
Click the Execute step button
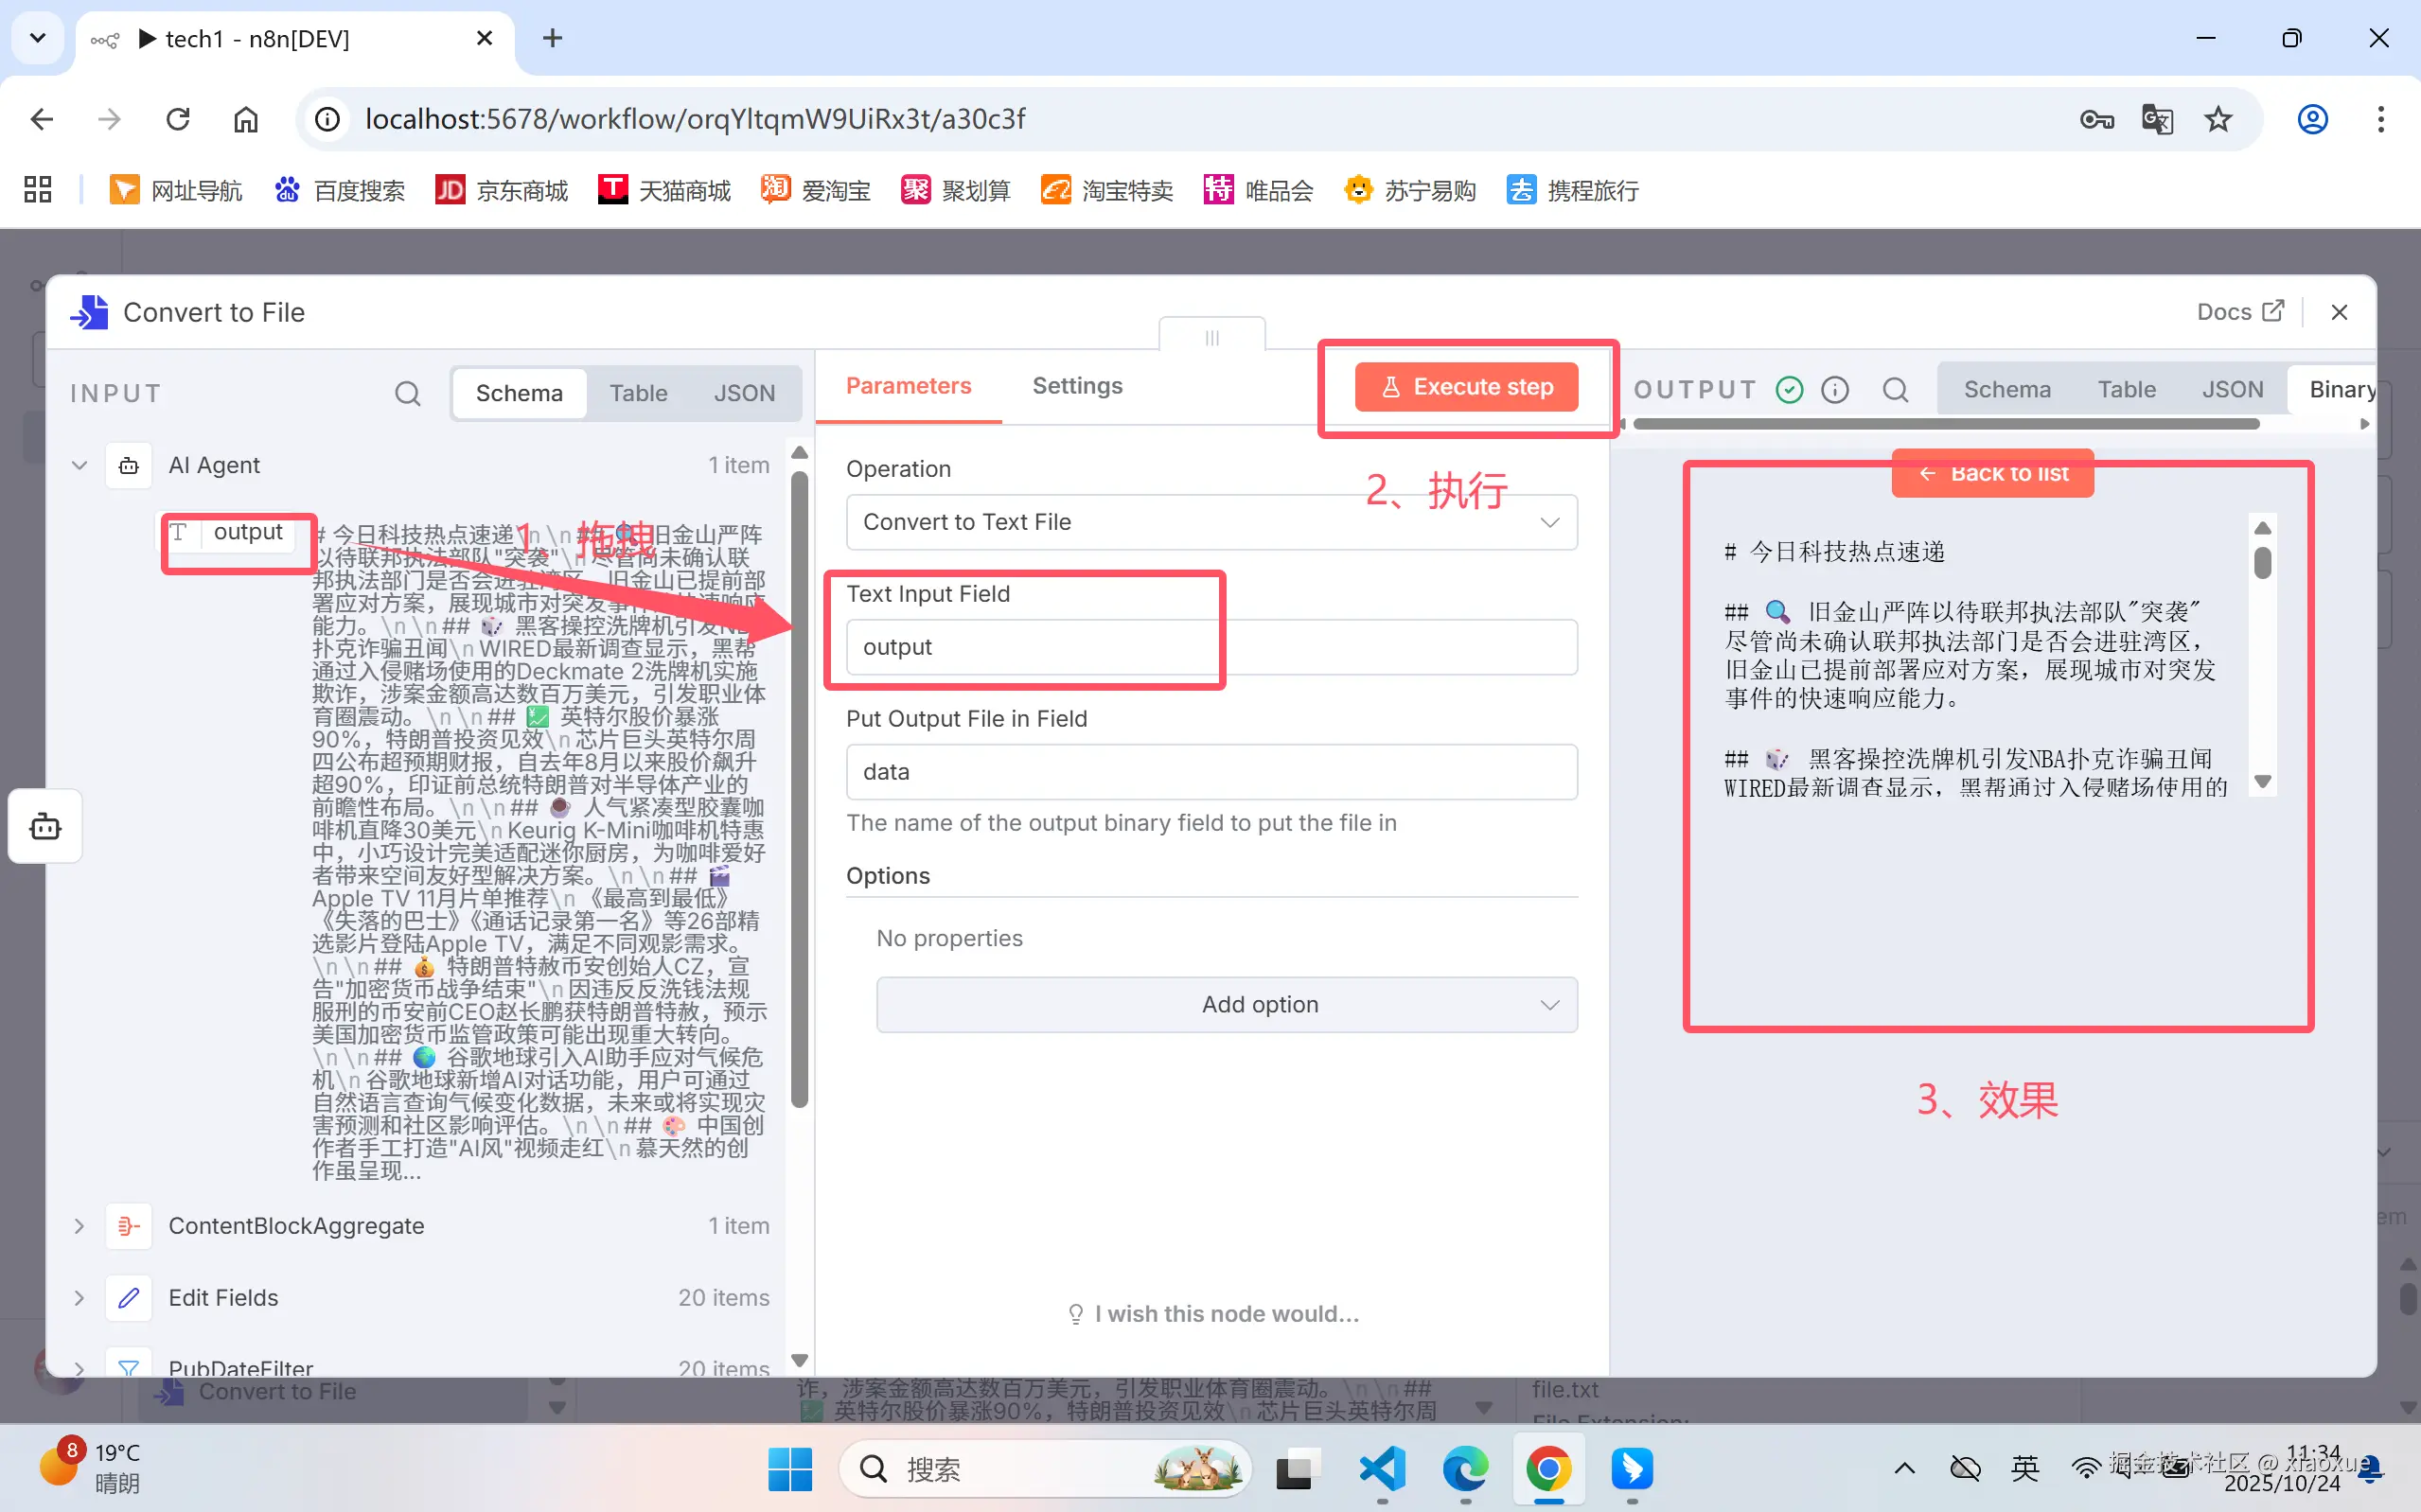(1465, 386)
